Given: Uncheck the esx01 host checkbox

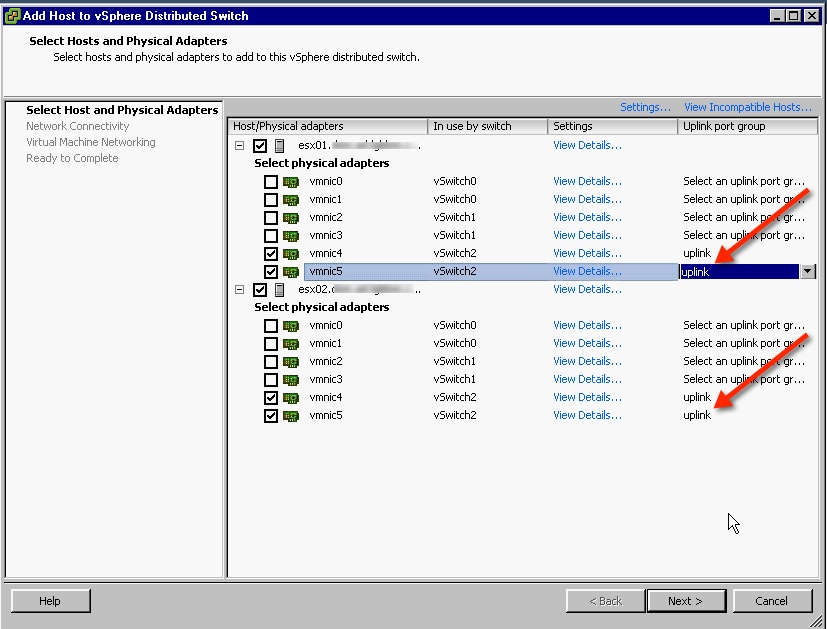Looking at the screenshot, I should tap(259, 146).
